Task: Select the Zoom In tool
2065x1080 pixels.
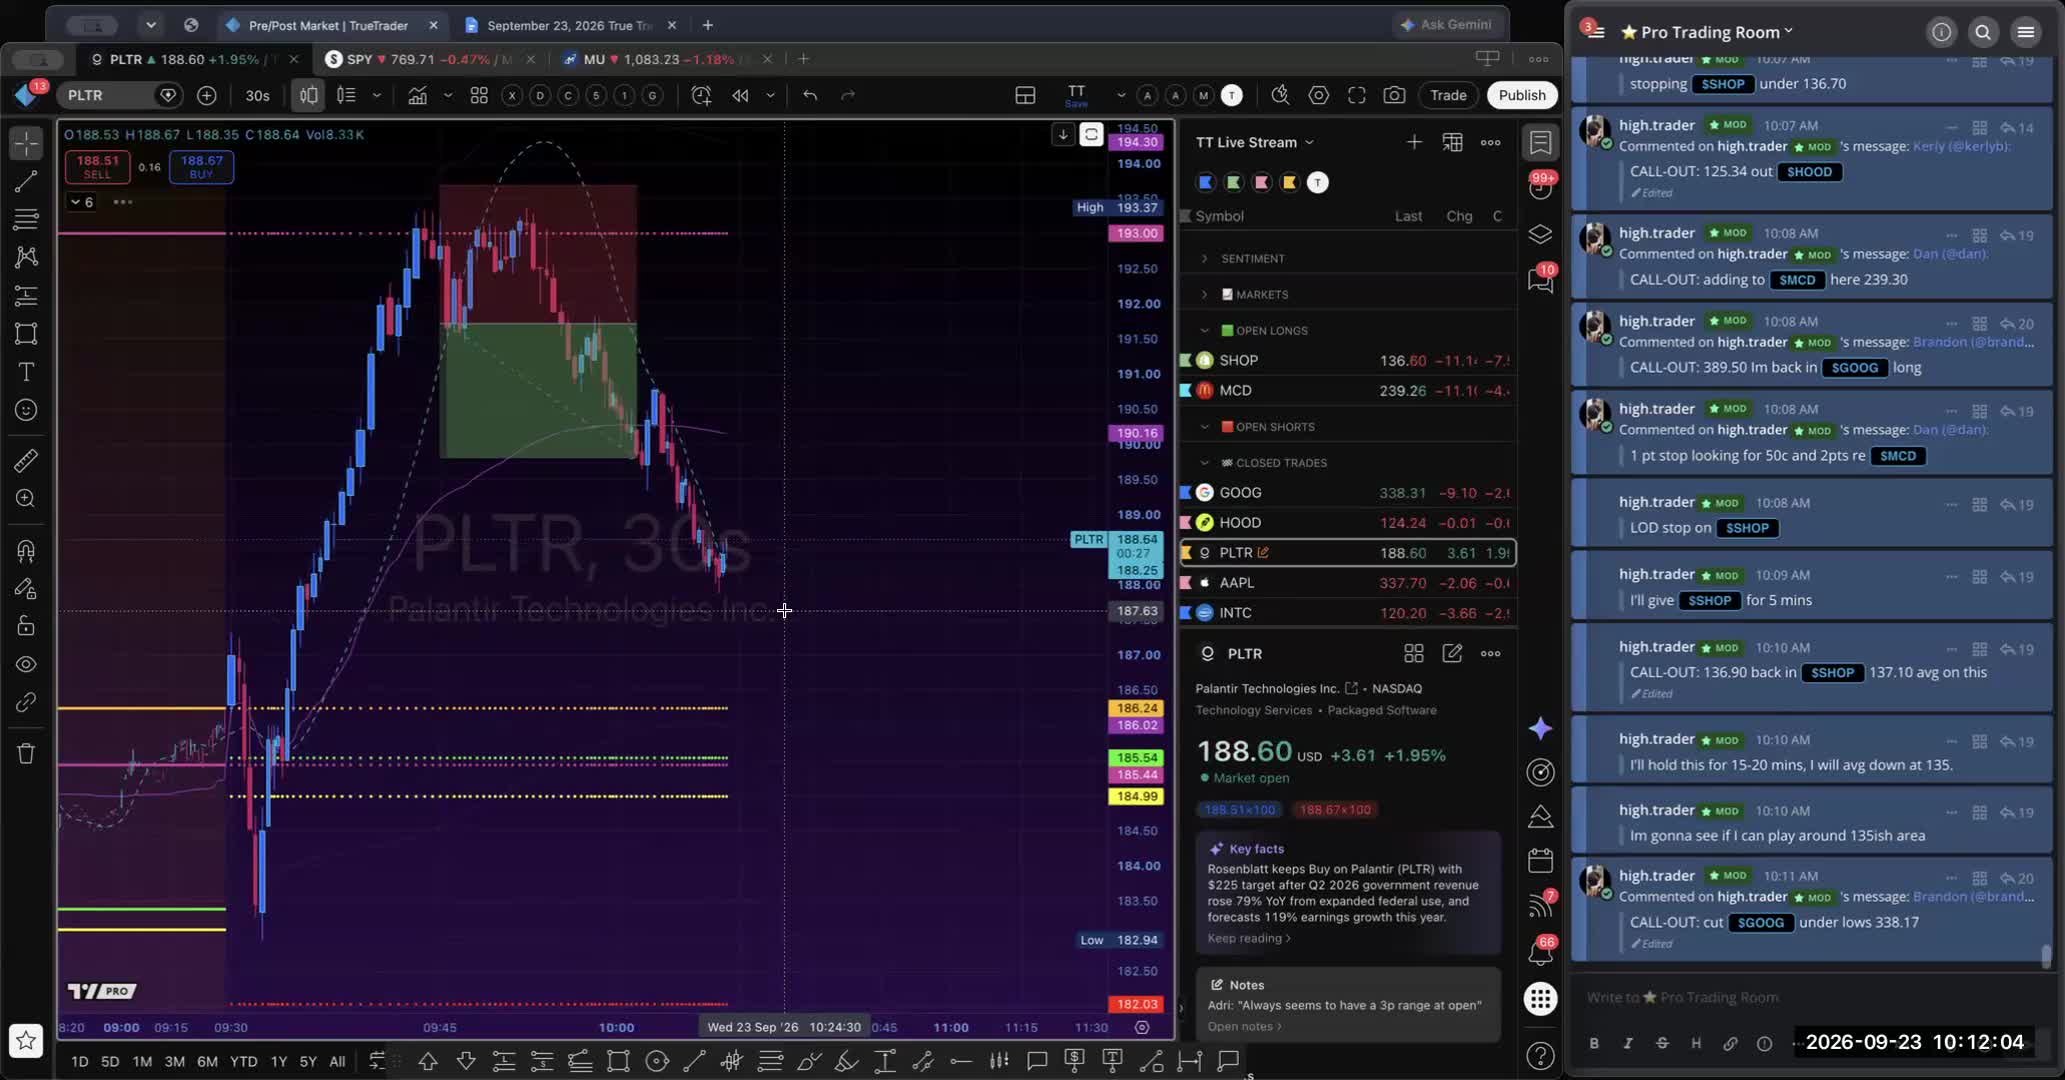Action: coord(26,498)
